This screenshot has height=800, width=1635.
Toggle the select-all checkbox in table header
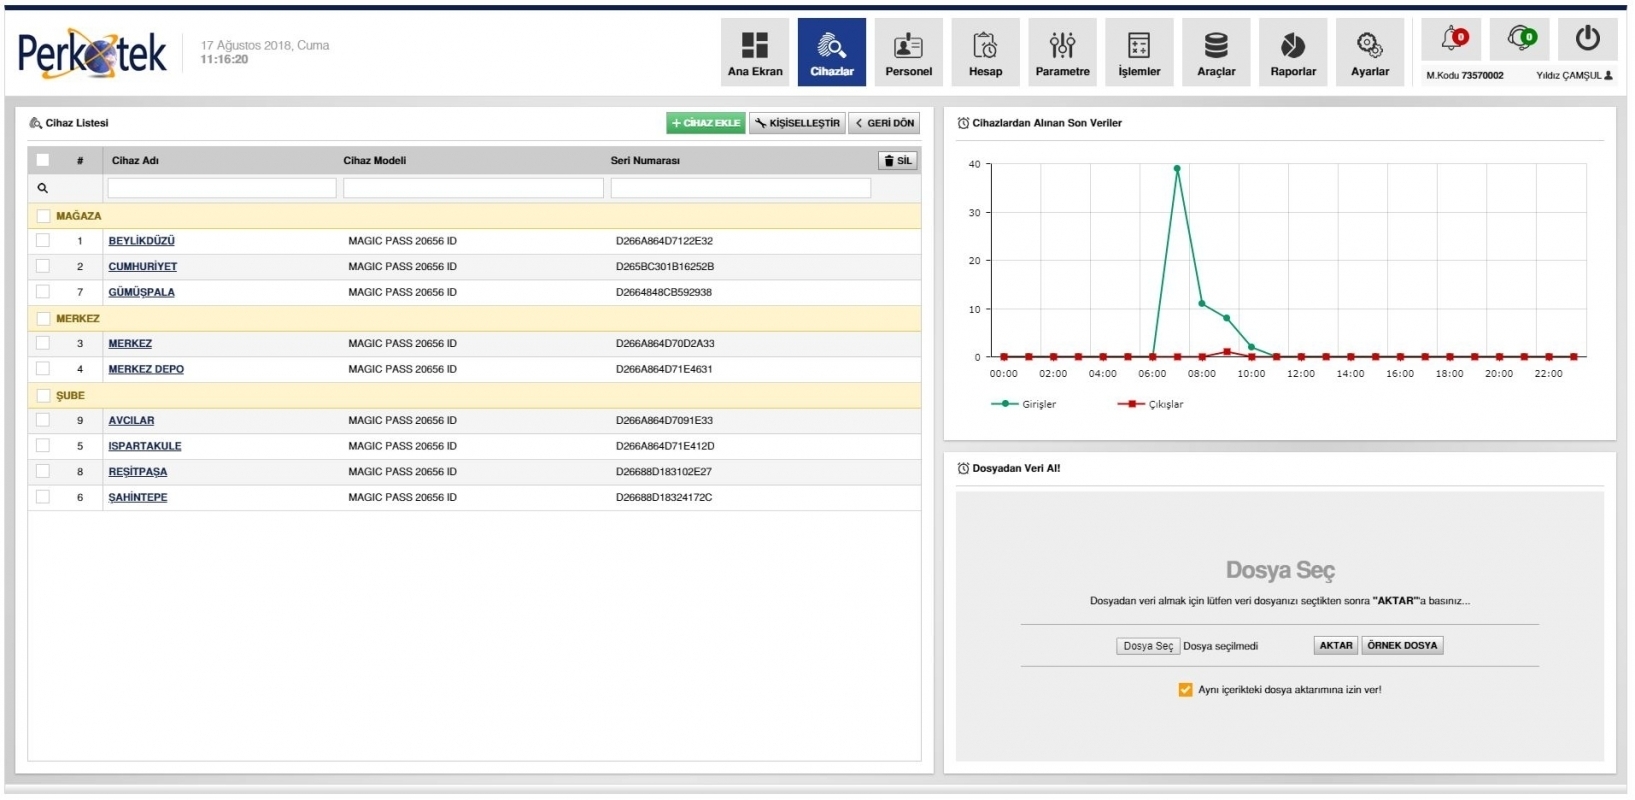43,160
